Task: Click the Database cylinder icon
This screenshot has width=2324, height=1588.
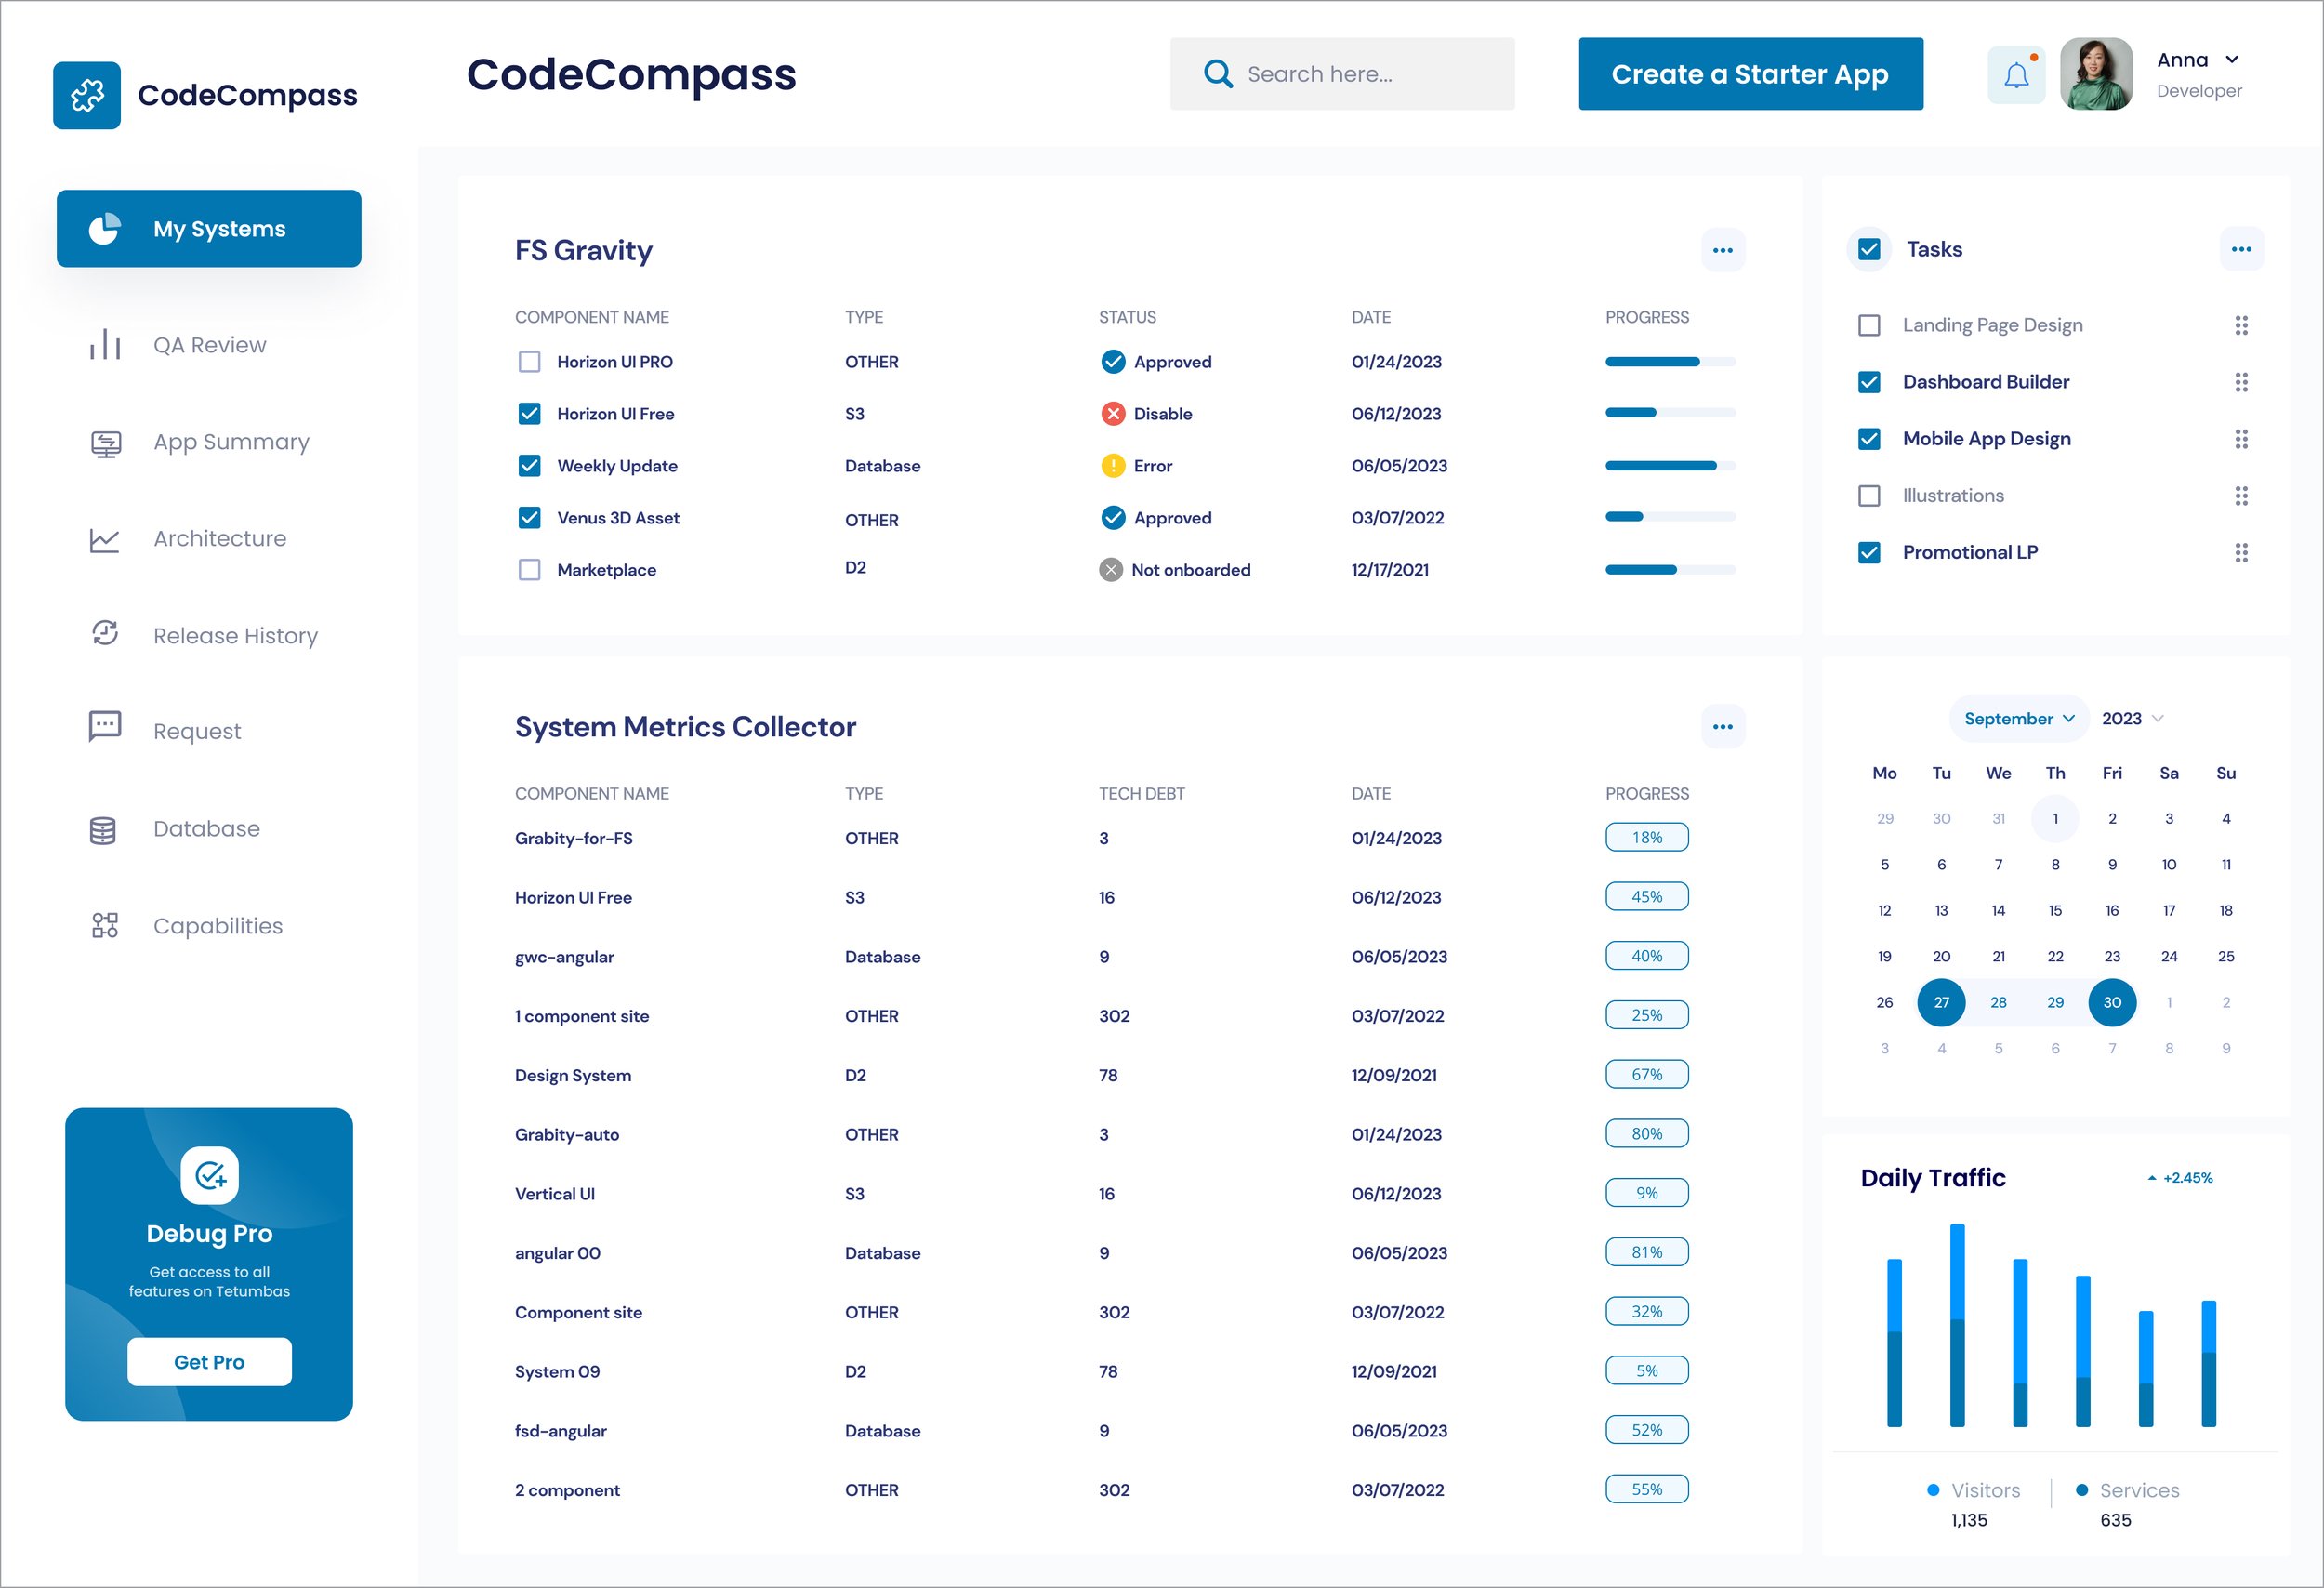Action: click(x=103, y=830)
